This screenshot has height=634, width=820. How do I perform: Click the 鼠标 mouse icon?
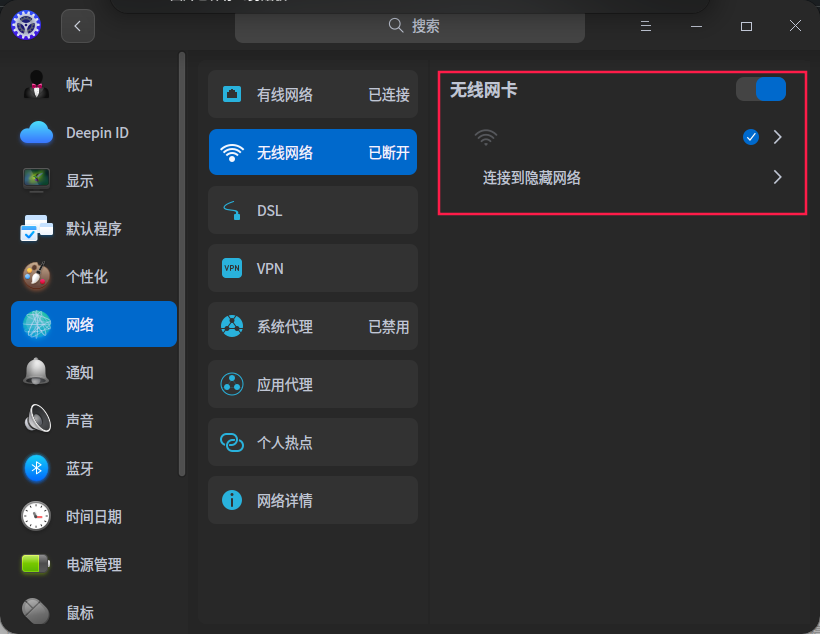click(36, 610)
